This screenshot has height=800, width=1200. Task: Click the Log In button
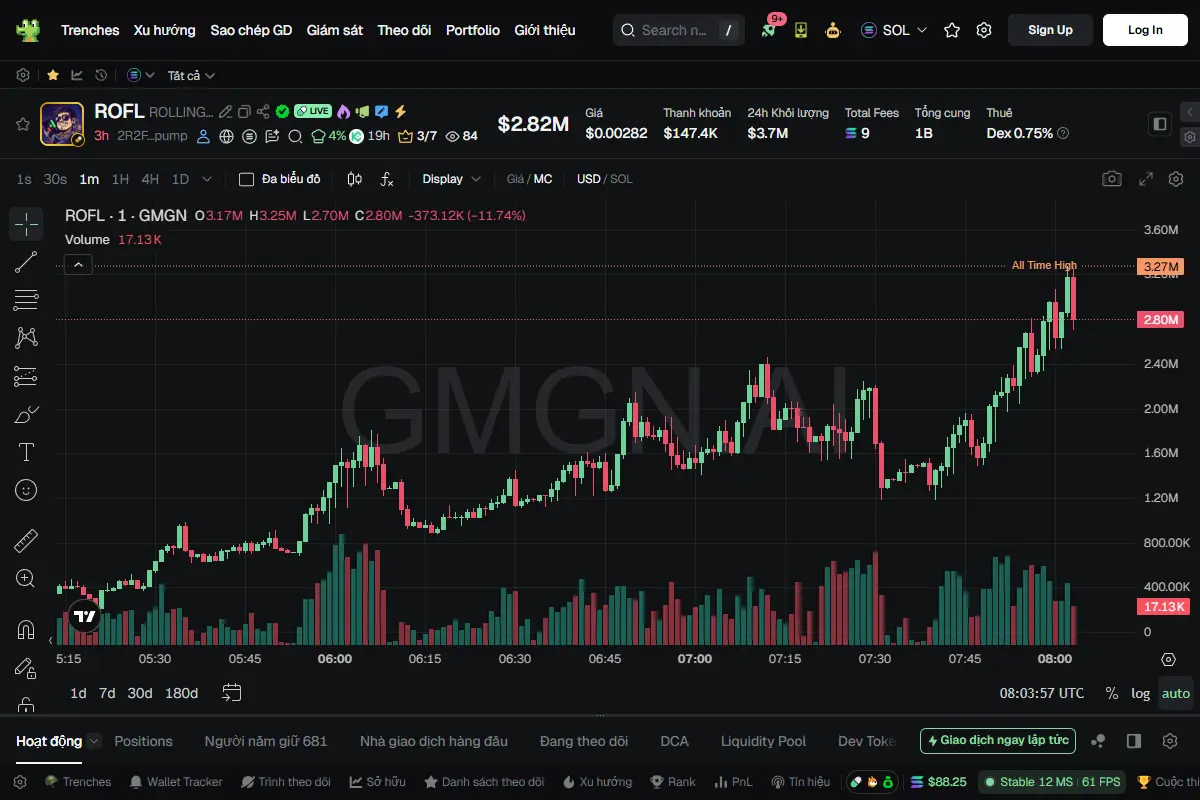pyautogui.click(x=1145, y=30)
